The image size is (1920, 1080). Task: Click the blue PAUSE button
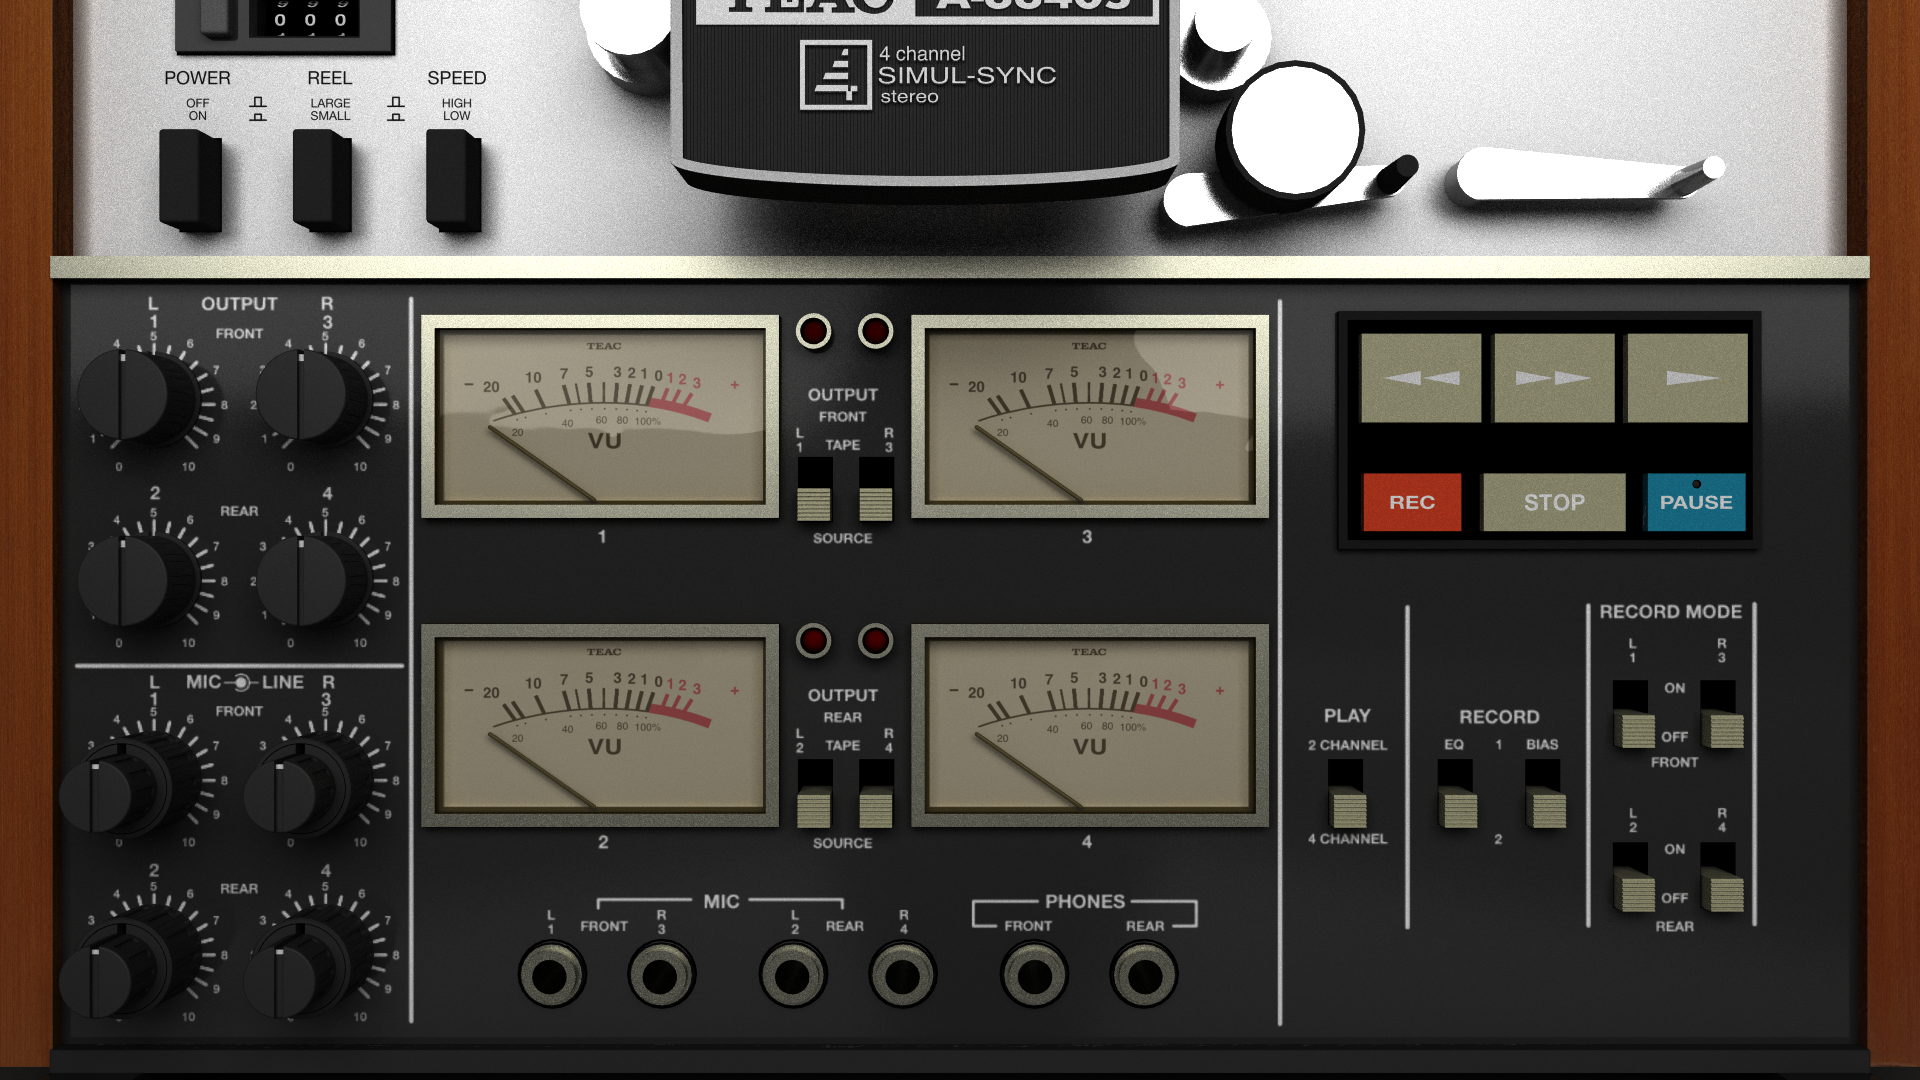[1696, 502]
